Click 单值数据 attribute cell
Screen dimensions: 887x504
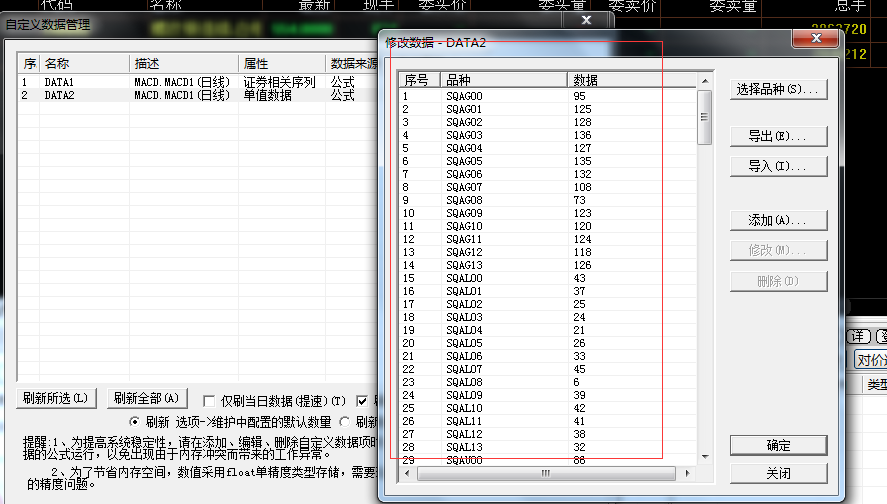(x=268, y=96)
